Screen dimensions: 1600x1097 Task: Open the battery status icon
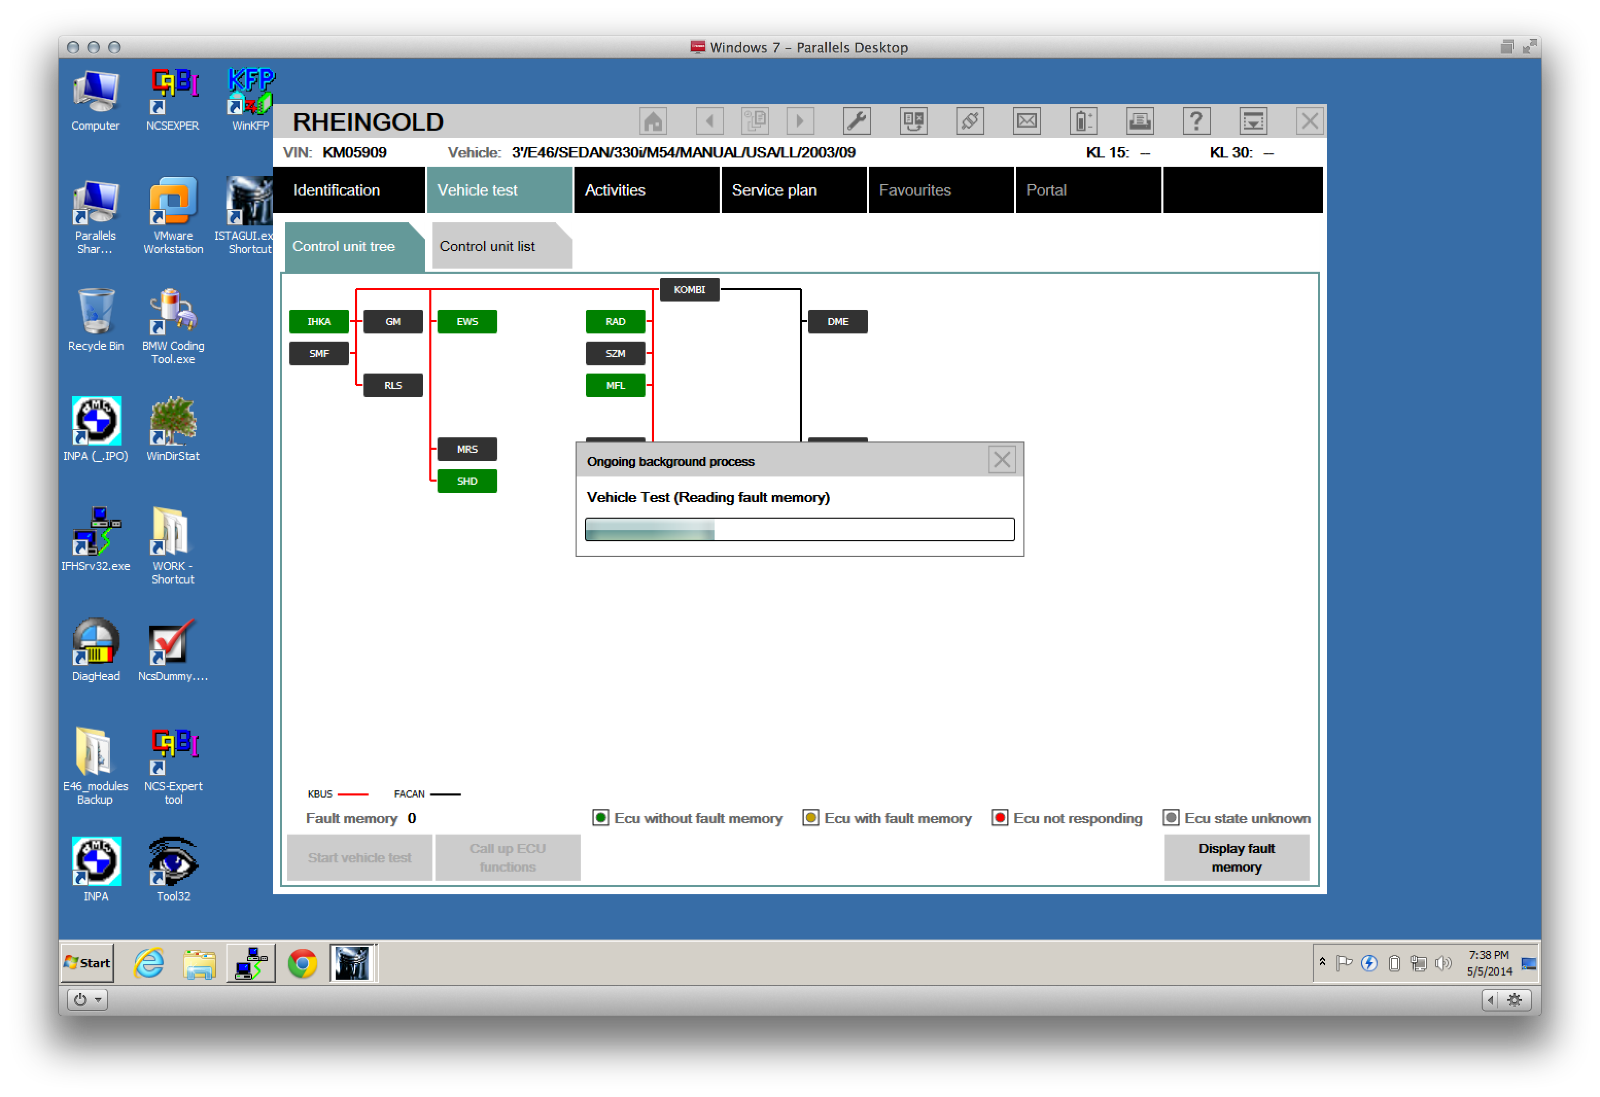pos(1084,122)
